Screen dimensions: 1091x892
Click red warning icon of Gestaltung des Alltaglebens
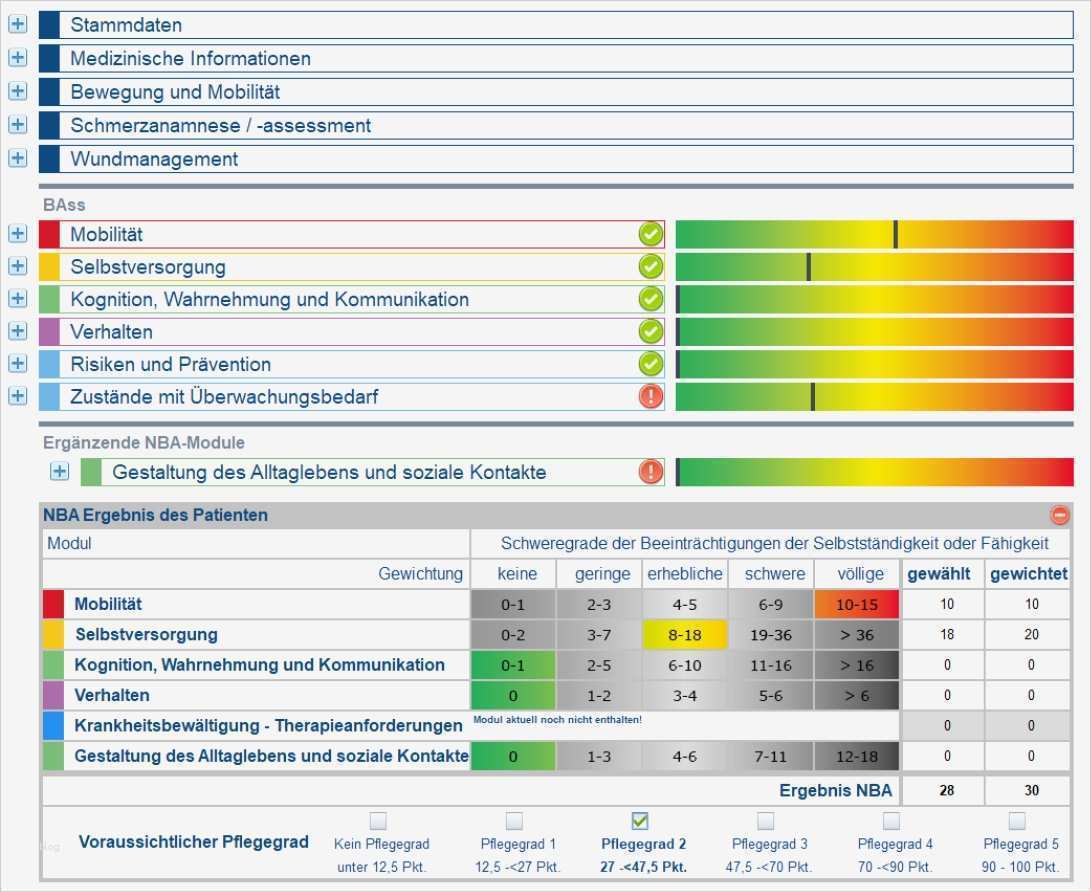click(651, 472)
